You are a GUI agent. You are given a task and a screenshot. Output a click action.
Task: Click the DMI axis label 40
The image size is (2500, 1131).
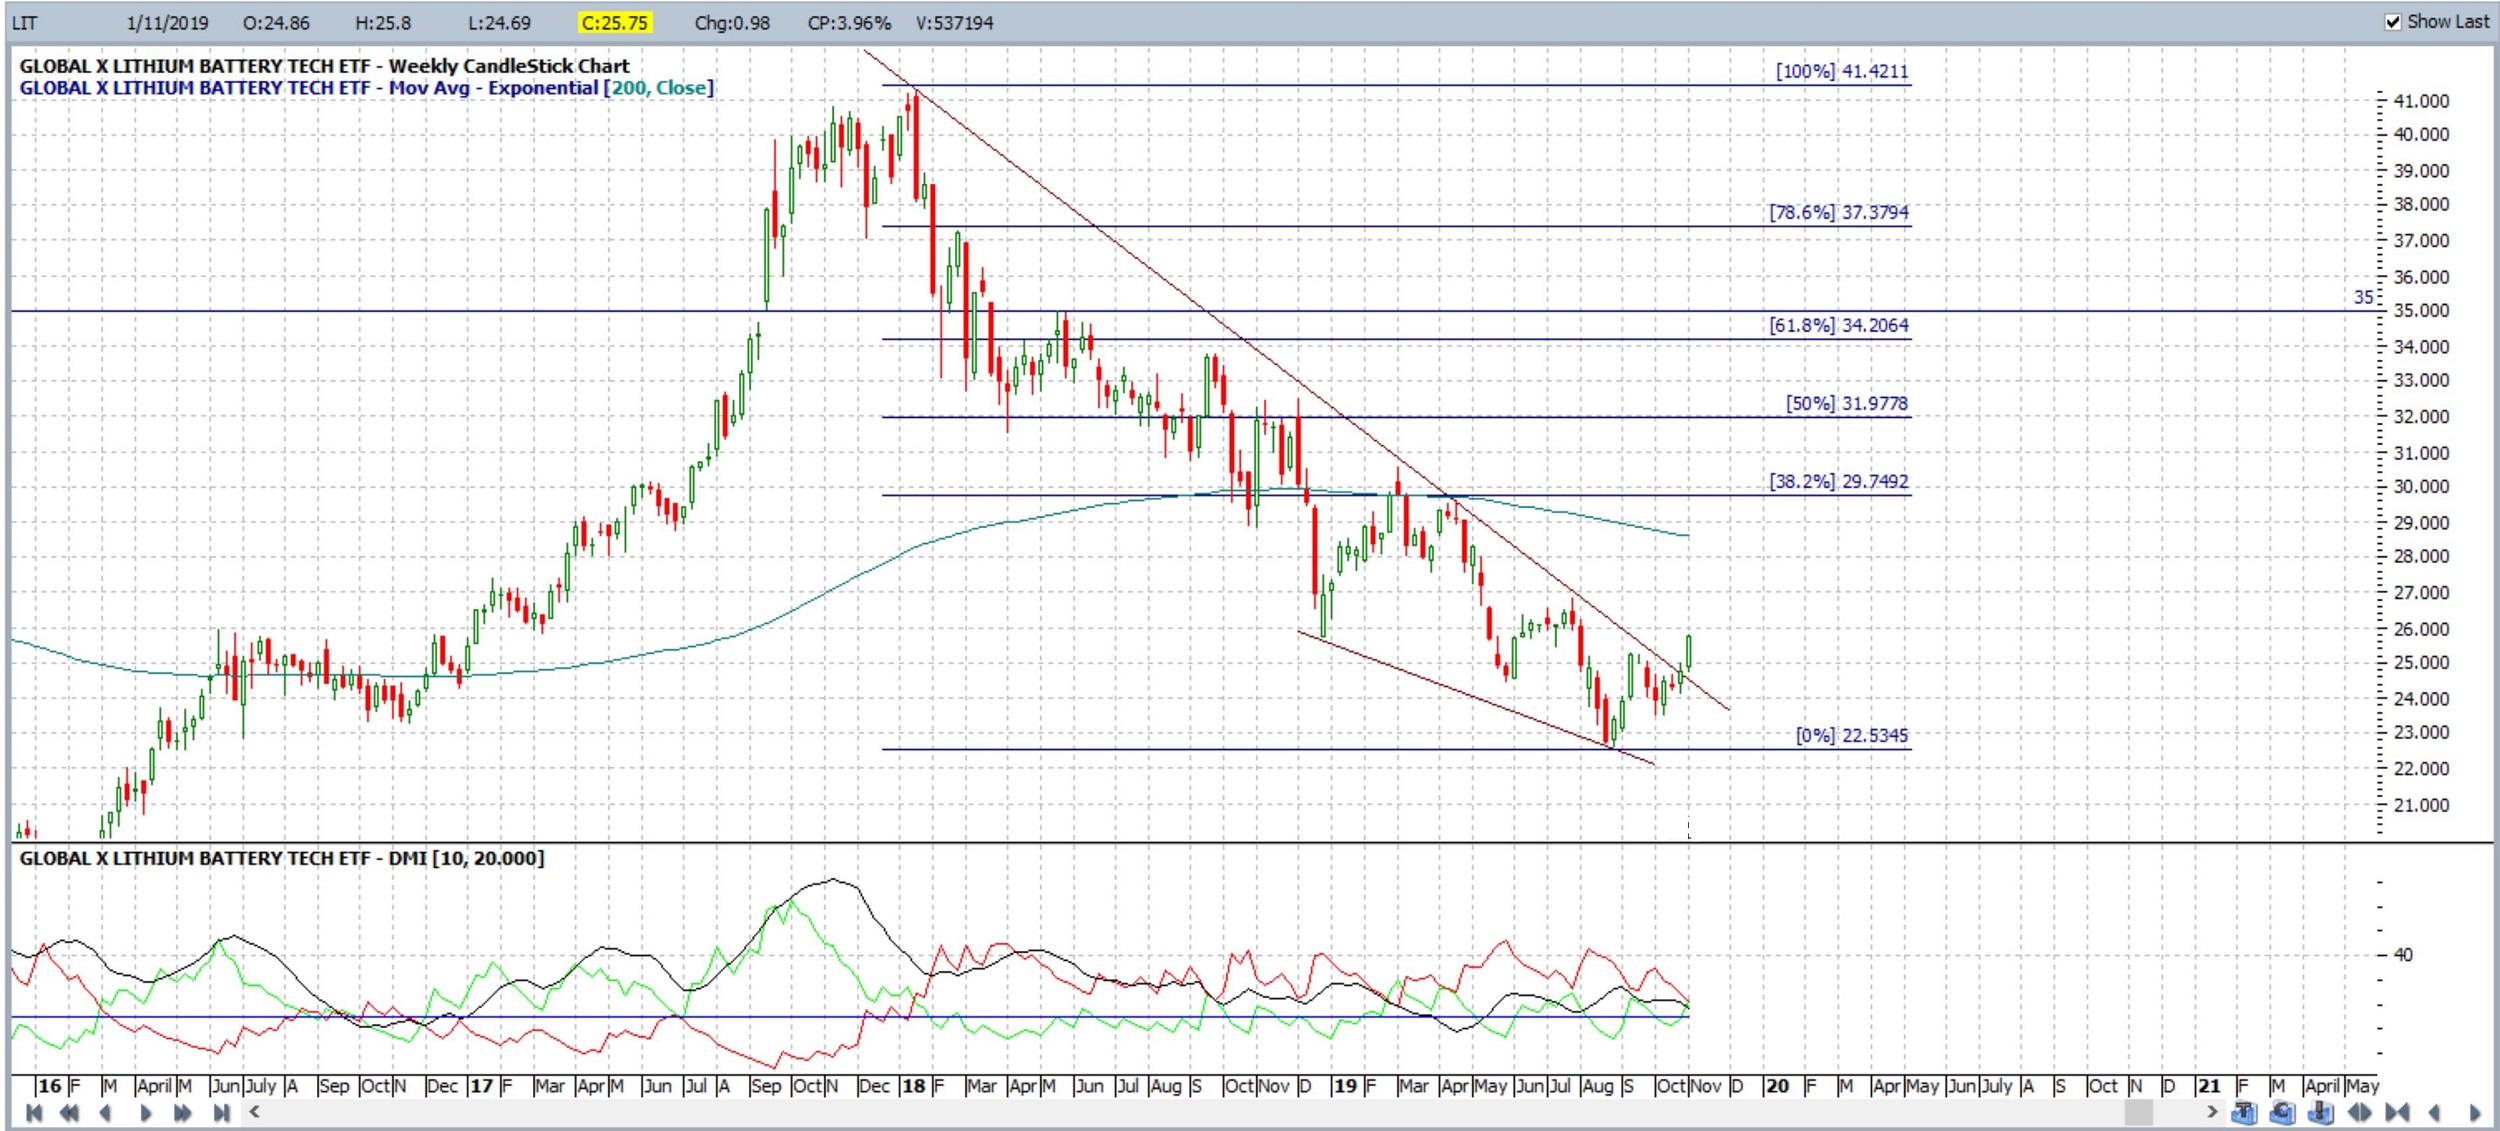tap(2402, 955)
